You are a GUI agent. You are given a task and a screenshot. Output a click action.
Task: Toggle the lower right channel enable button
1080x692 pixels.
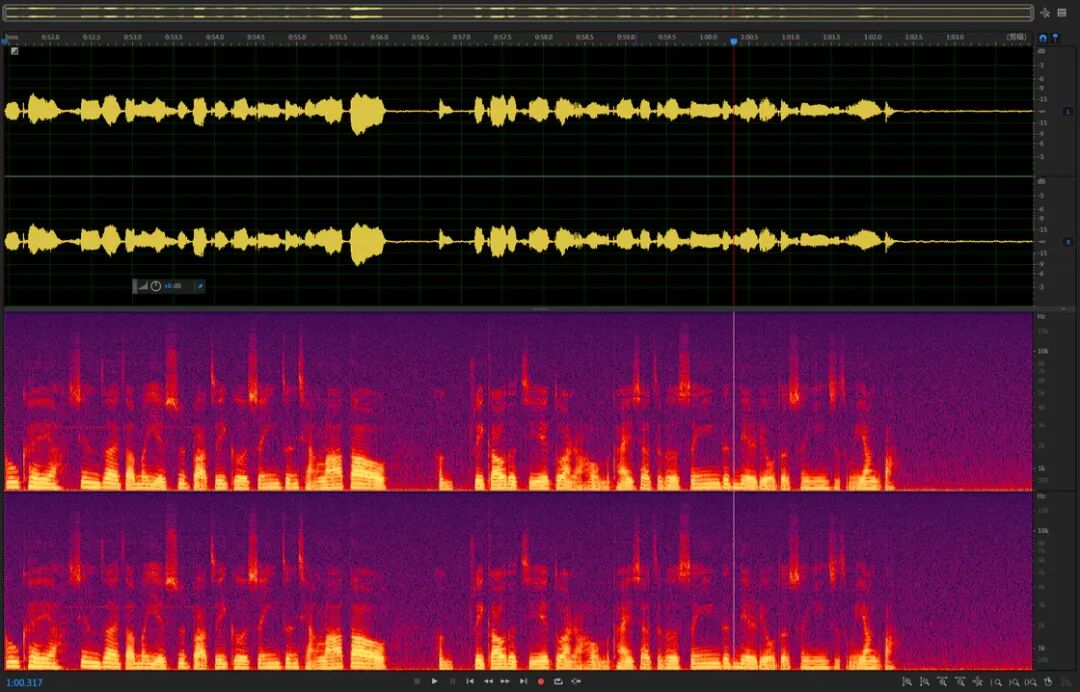pos(1068,242)
